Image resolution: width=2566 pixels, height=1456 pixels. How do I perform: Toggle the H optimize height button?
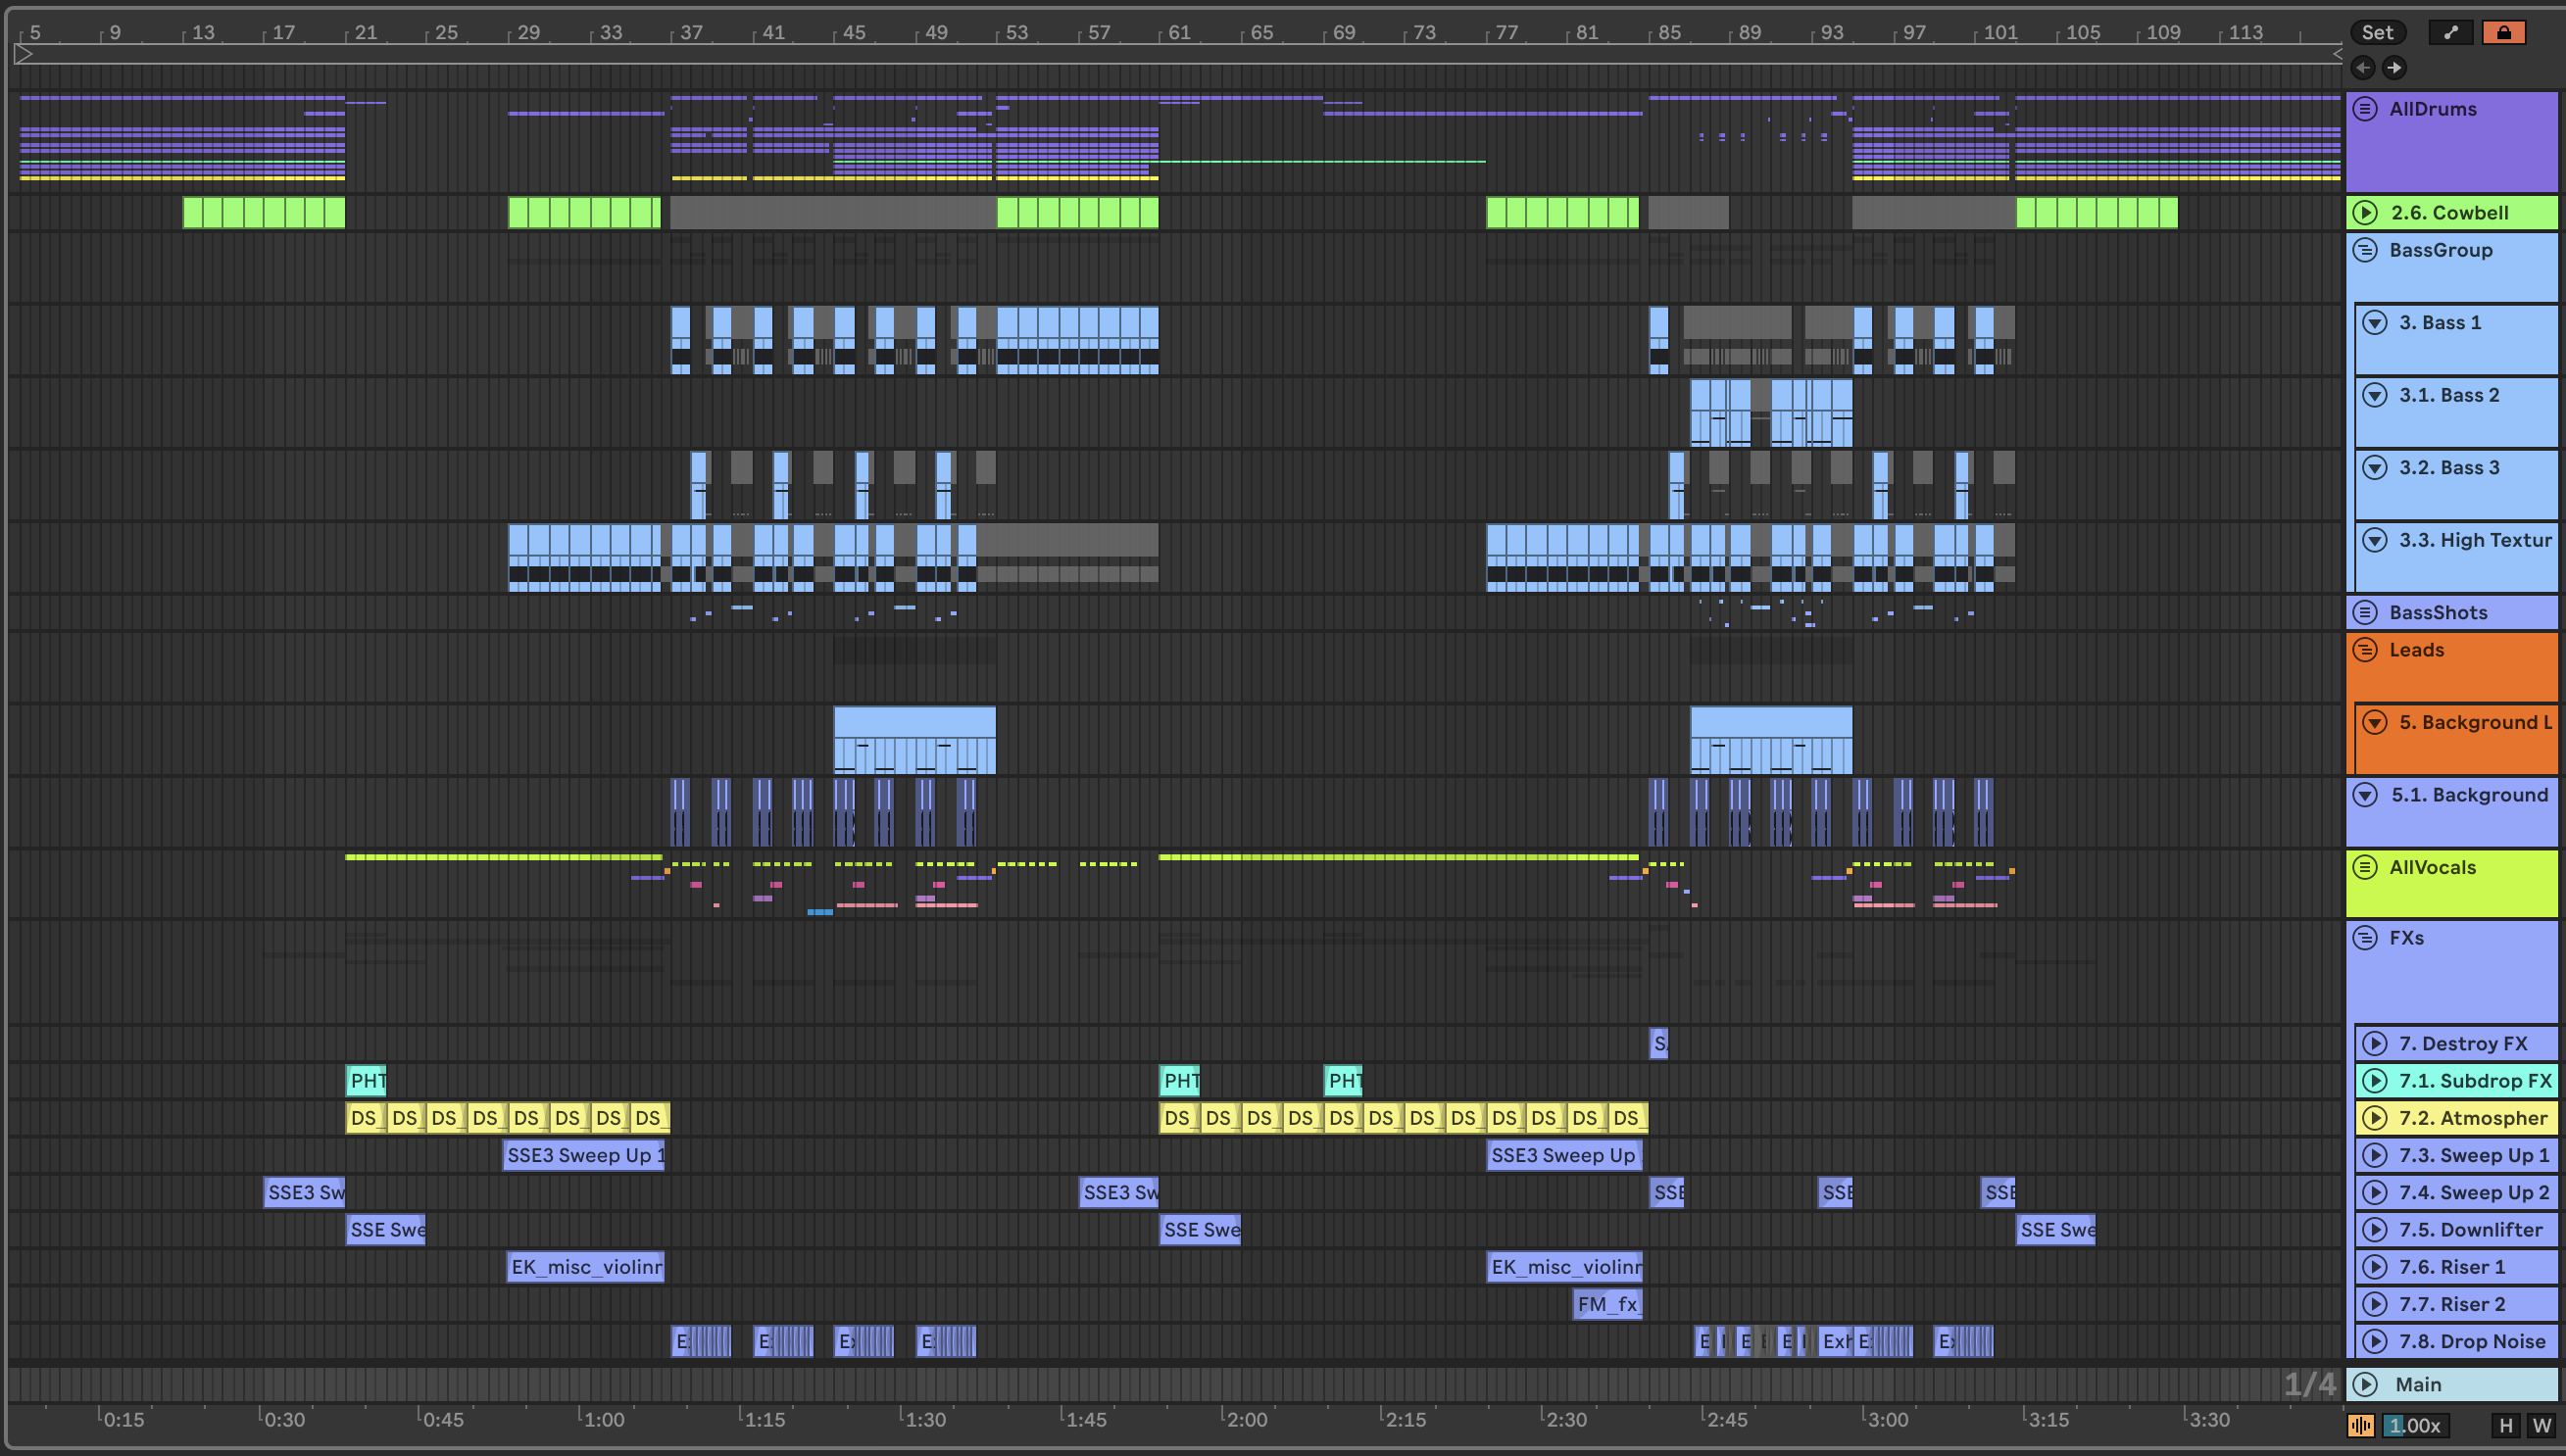[2506, 1425]
